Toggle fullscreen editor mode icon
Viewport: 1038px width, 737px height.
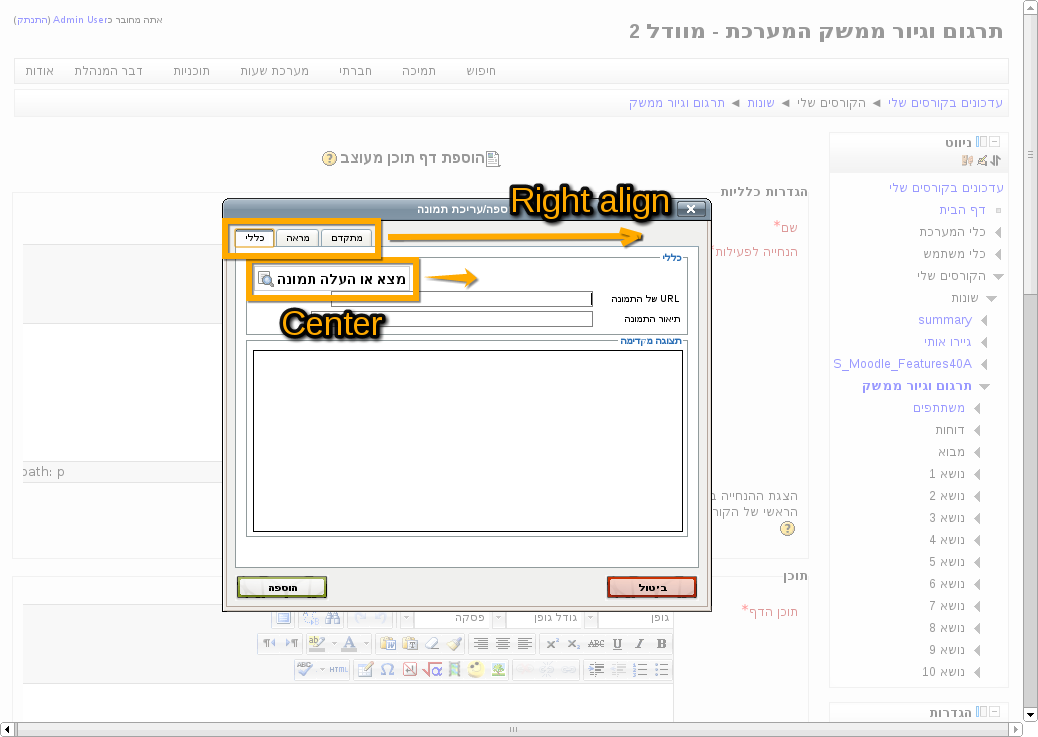tap(283, 618)
